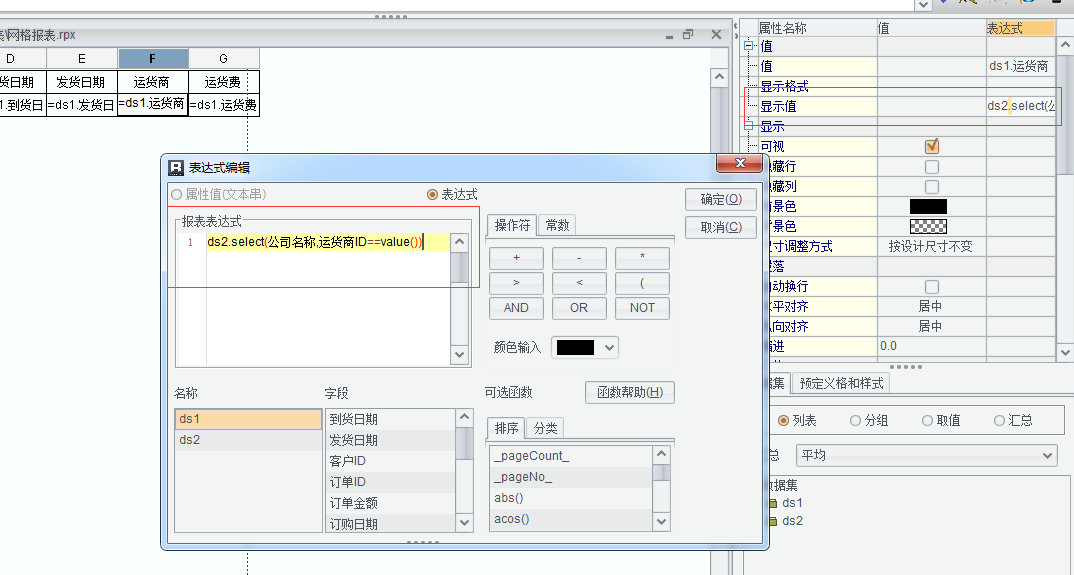
Task: Choose the _pageCount_ function
Action: (x=571, y=456)
